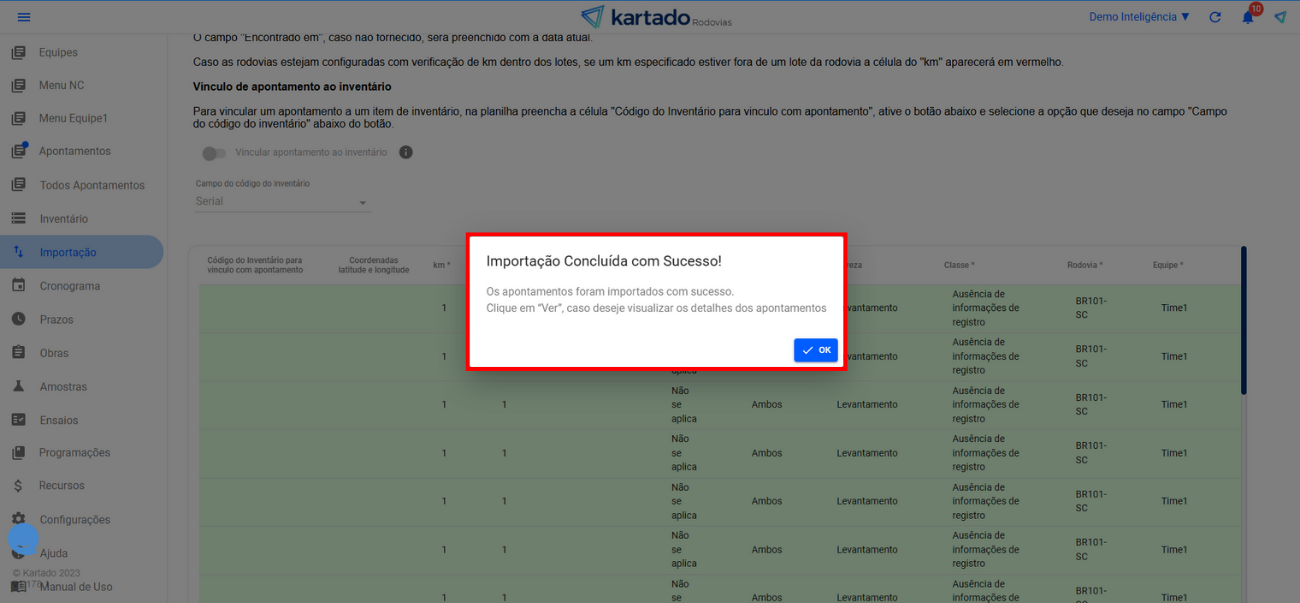Click the Recursos dollar sign icon
Image resolution: width=1300 pixels, height=603 pixels.
coord(18,486)
